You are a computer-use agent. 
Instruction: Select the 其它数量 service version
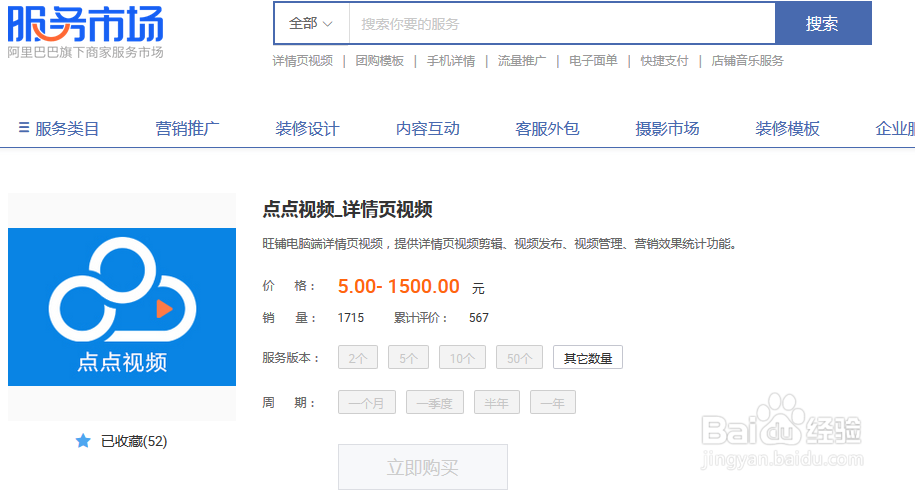(588, 358)
